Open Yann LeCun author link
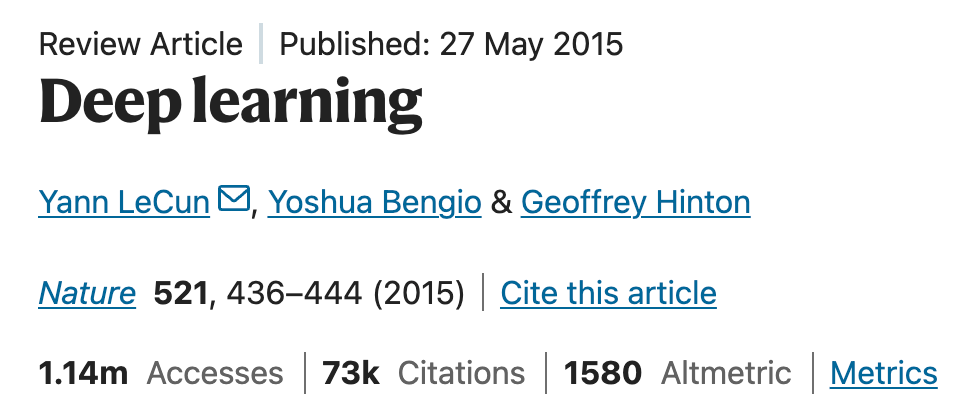 pyautogui.click(x=125, y=203)
